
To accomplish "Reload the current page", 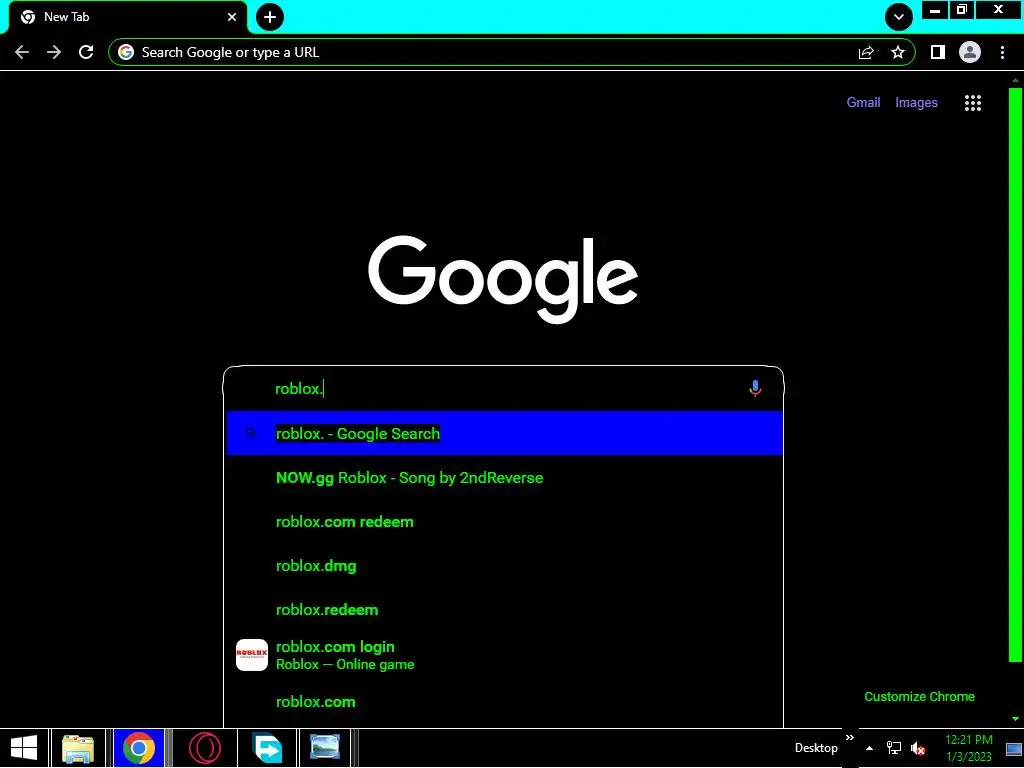I will (86, 52).
